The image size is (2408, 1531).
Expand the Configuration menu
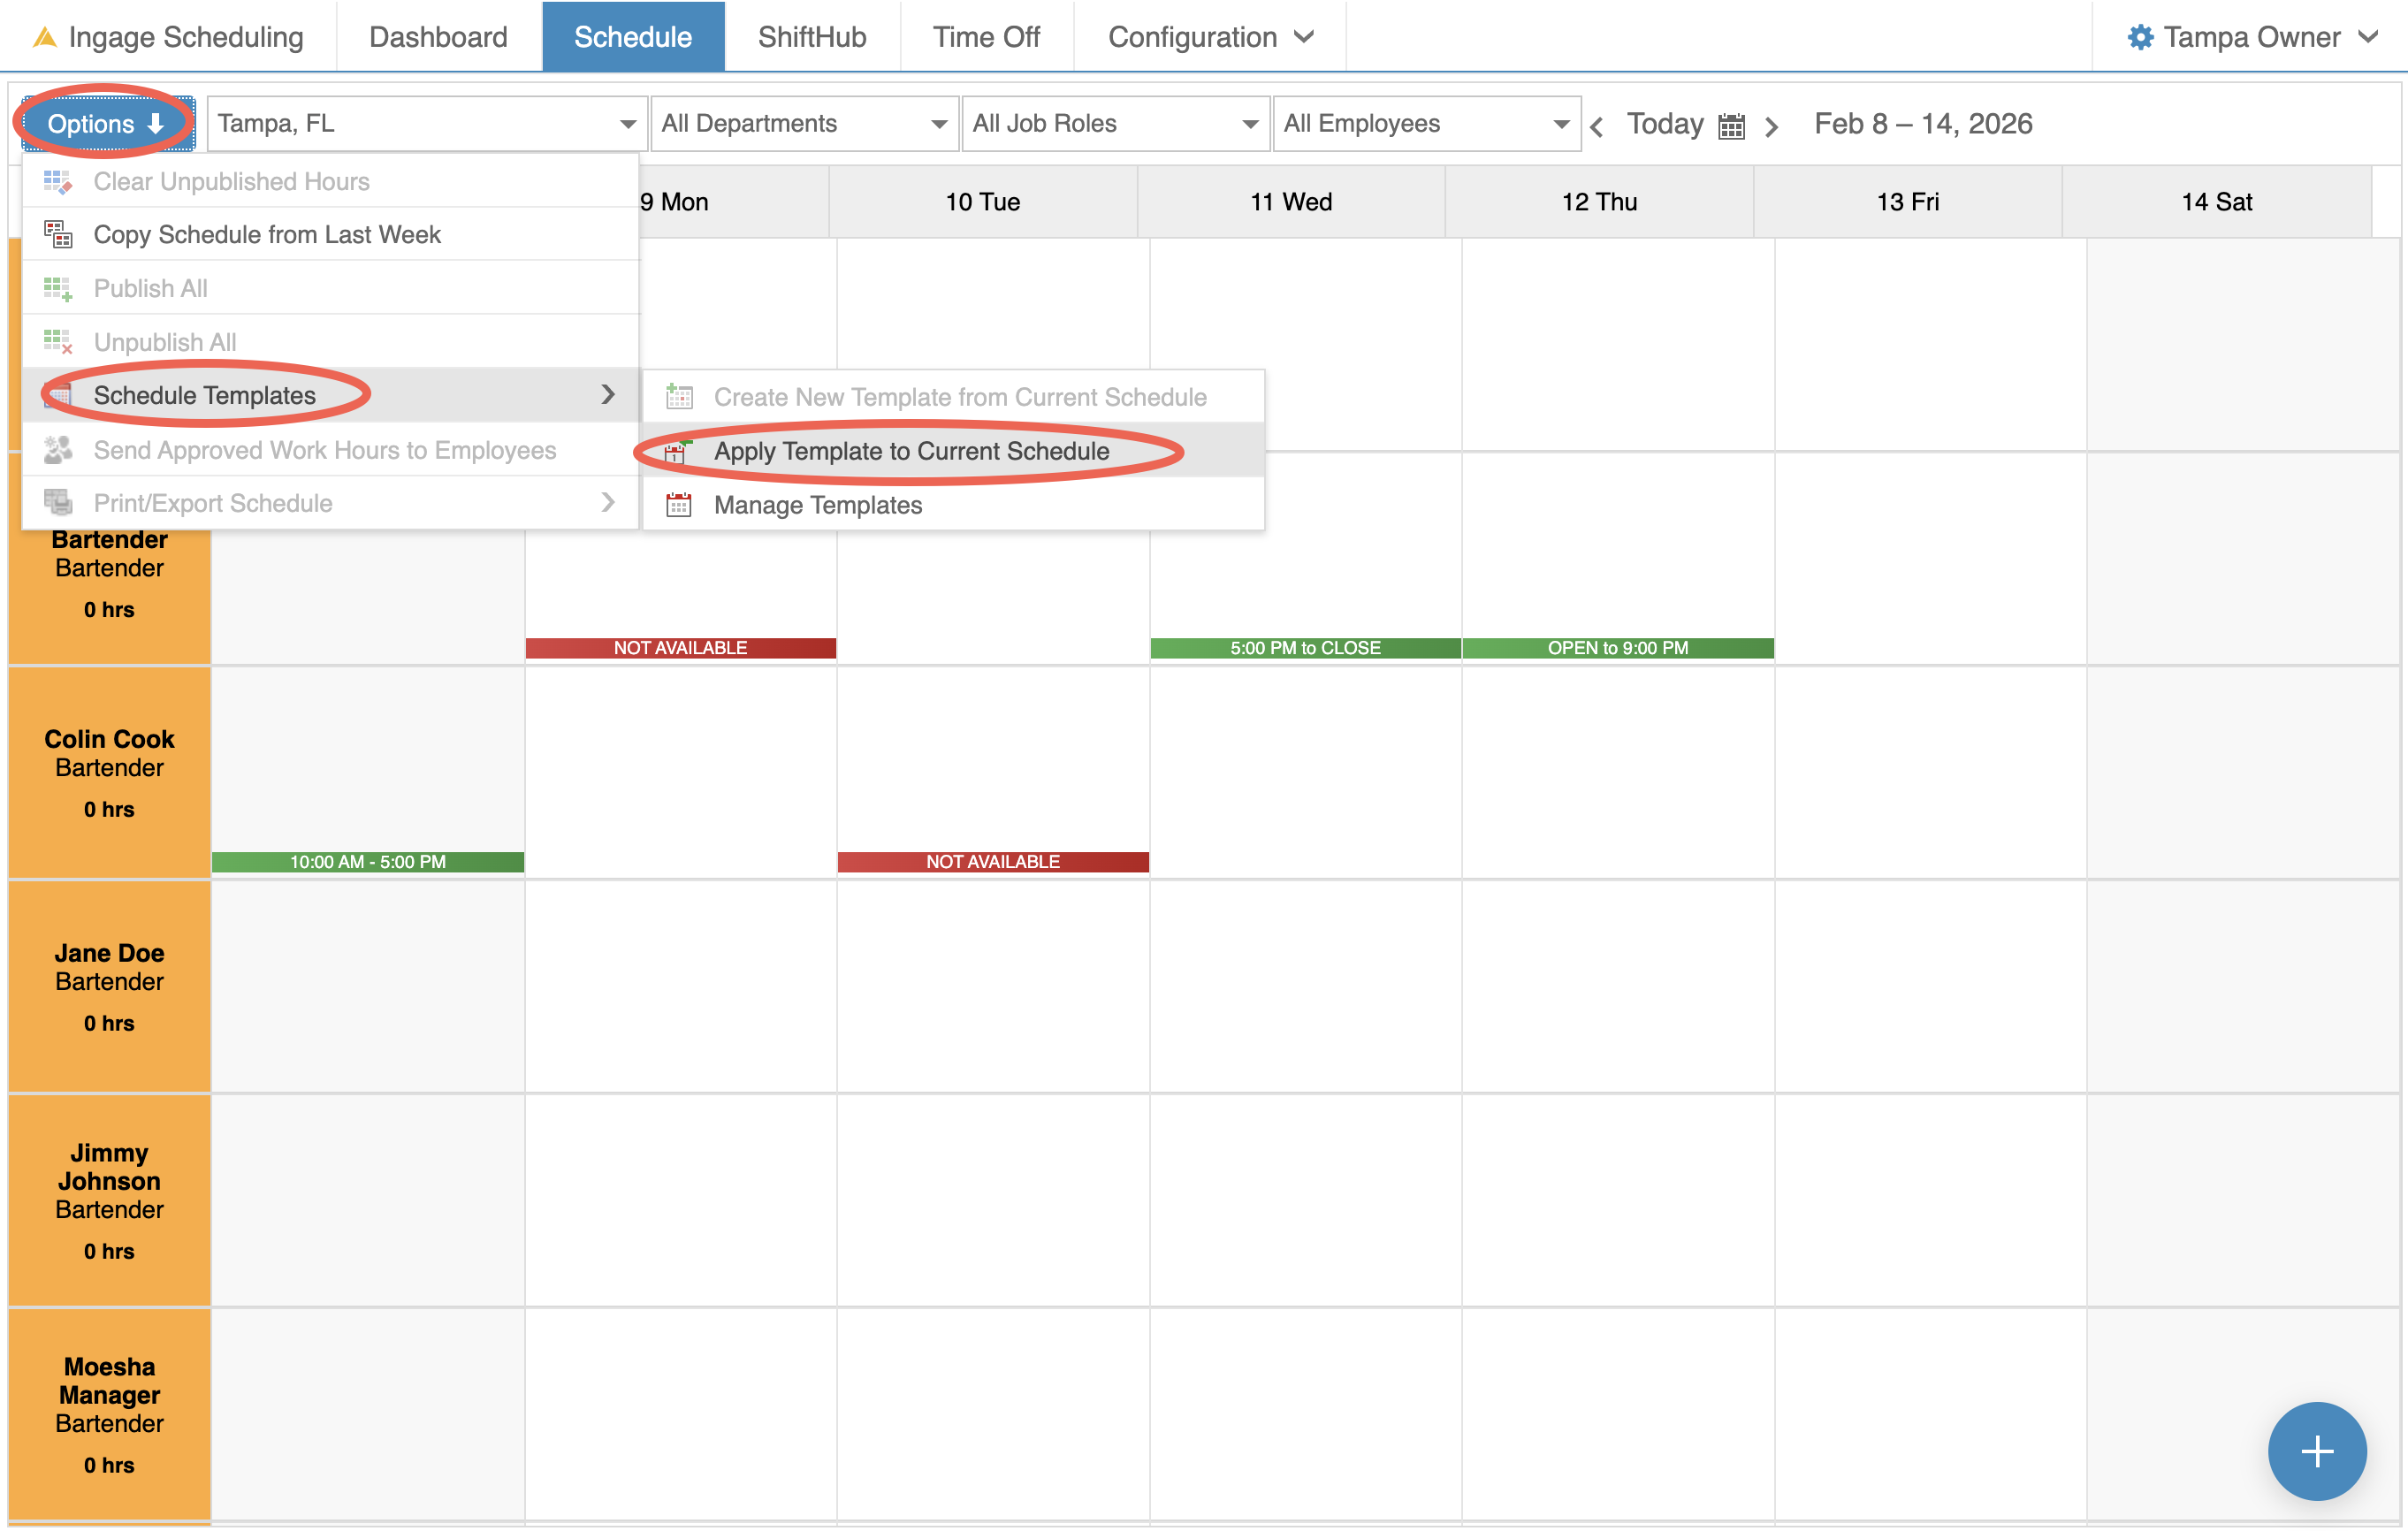pyautogui.click(x=1209, y=37)
